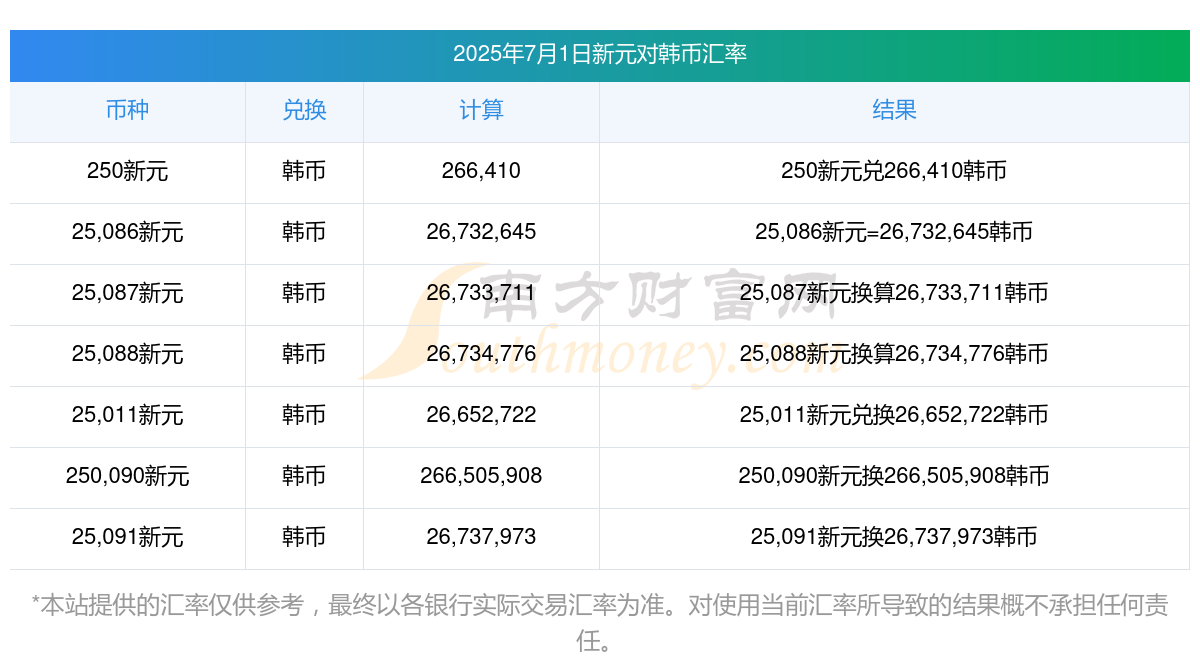Click result 25,011新元兑换26,652,722韩币

pyautogui.click(x=894, y=415)
